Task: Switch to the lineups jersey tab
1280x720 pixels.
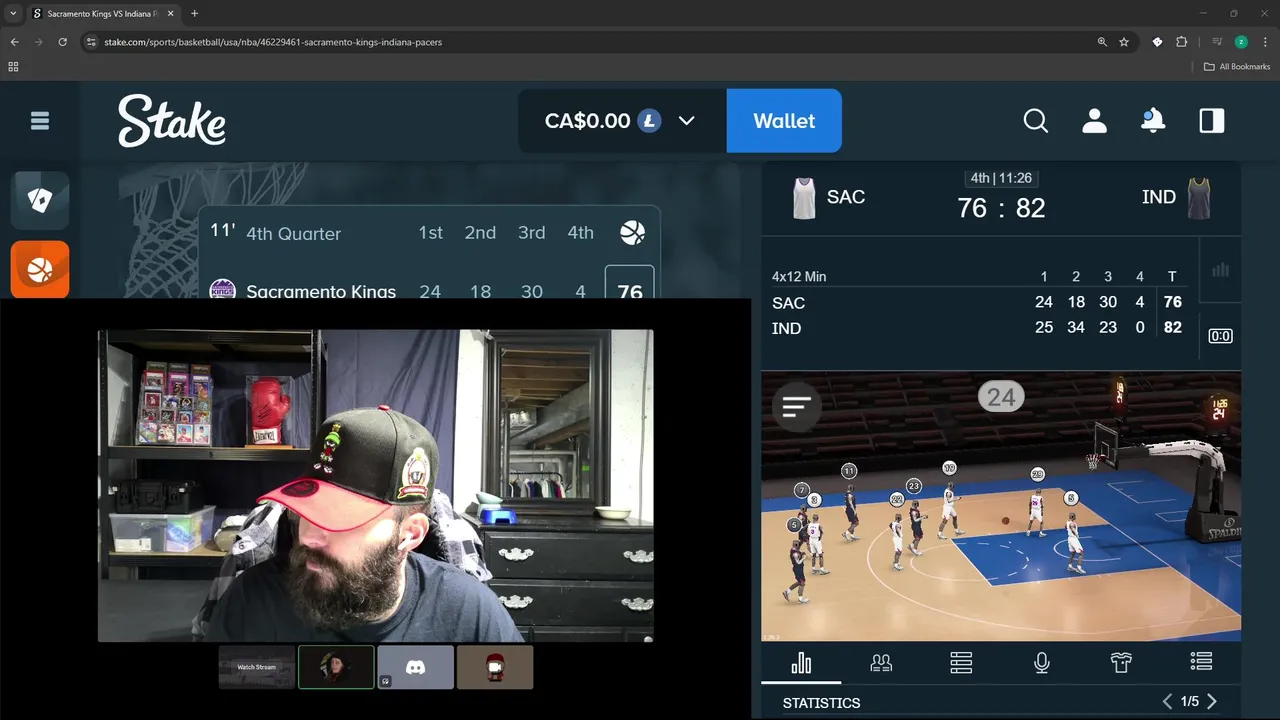Action: pos(1121,663)
